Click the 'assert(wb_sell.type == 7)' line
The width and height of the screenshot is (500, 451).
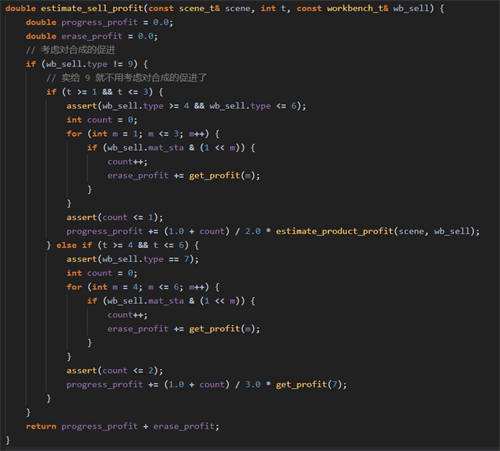pyautogui.click(x=132, y=259)
